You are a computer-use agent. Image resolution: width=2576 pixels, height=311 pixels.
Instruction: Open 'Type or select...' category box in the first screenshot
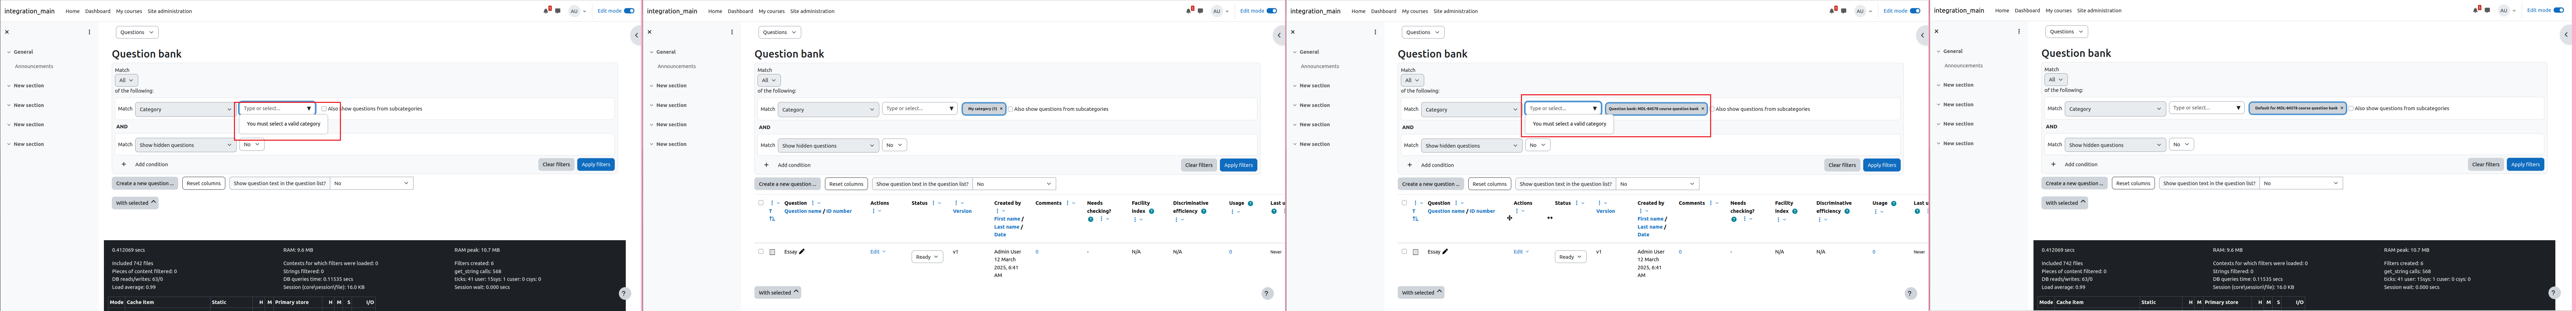pos(277,108)
